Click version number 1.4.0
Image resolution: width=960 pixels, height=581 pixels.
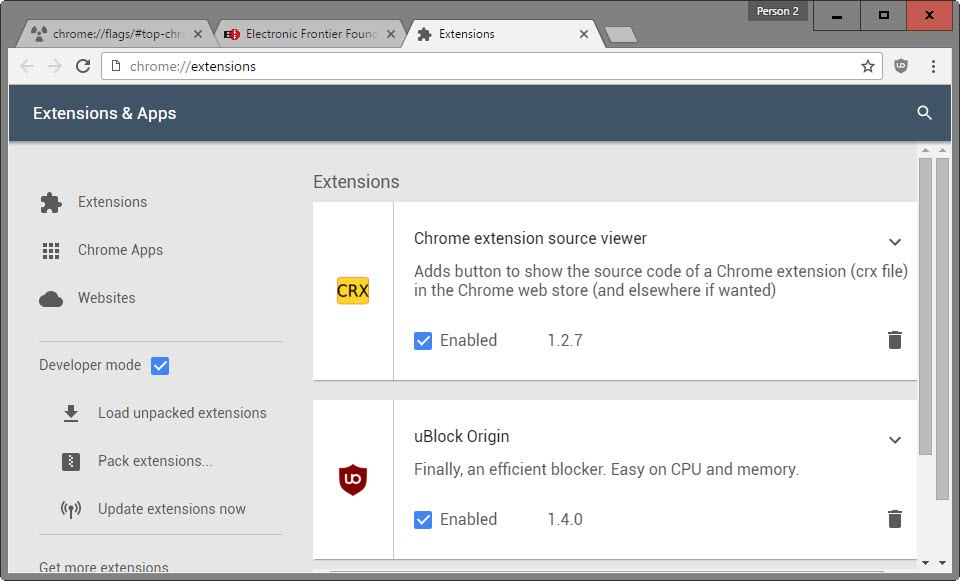564,519
